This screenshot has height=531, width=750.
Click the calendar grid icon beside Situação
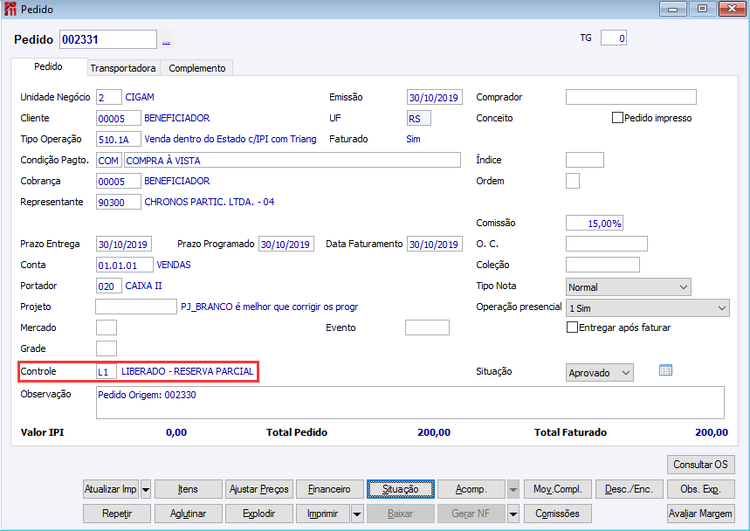point(665,370)
